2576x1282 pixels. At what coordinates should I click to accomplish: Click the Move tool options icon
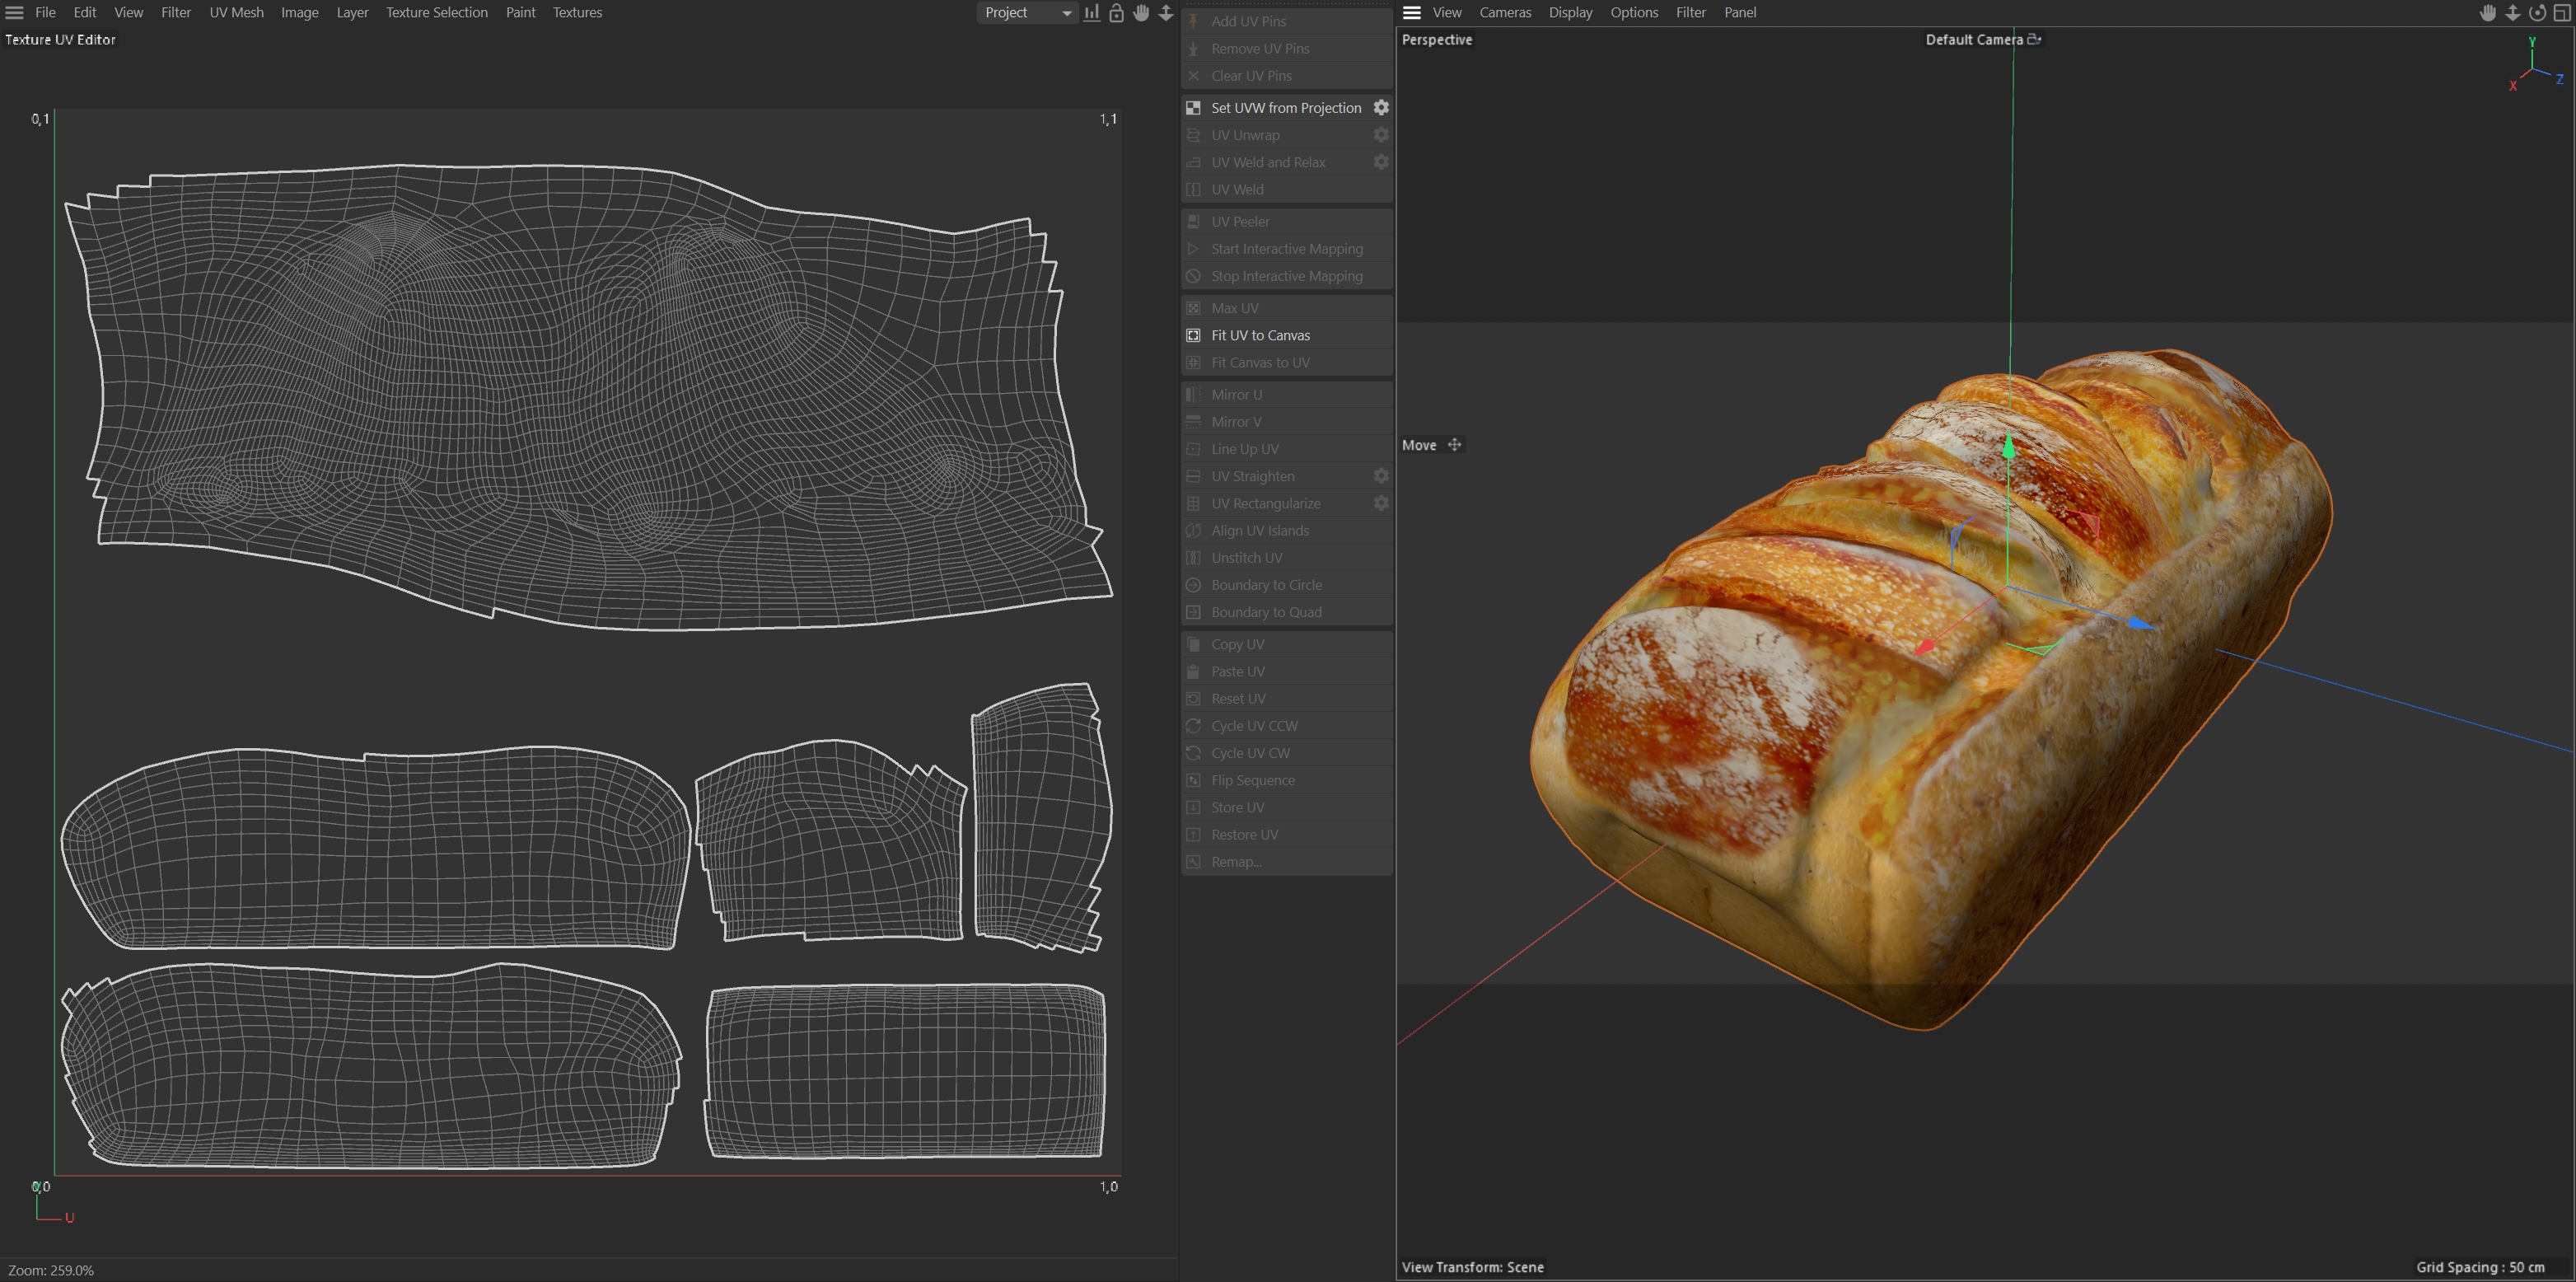click(x=1455, y=445)
